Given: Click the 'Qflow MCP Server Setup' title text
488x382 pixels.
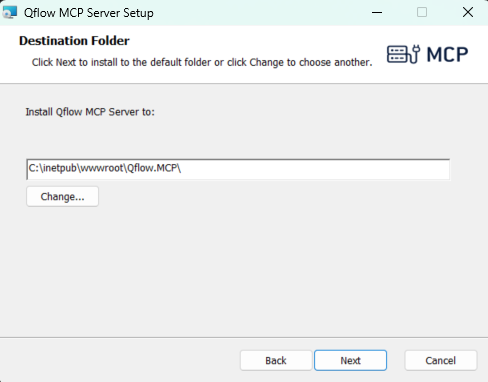Looking at the screenshot, I should [x=89, y=13].
